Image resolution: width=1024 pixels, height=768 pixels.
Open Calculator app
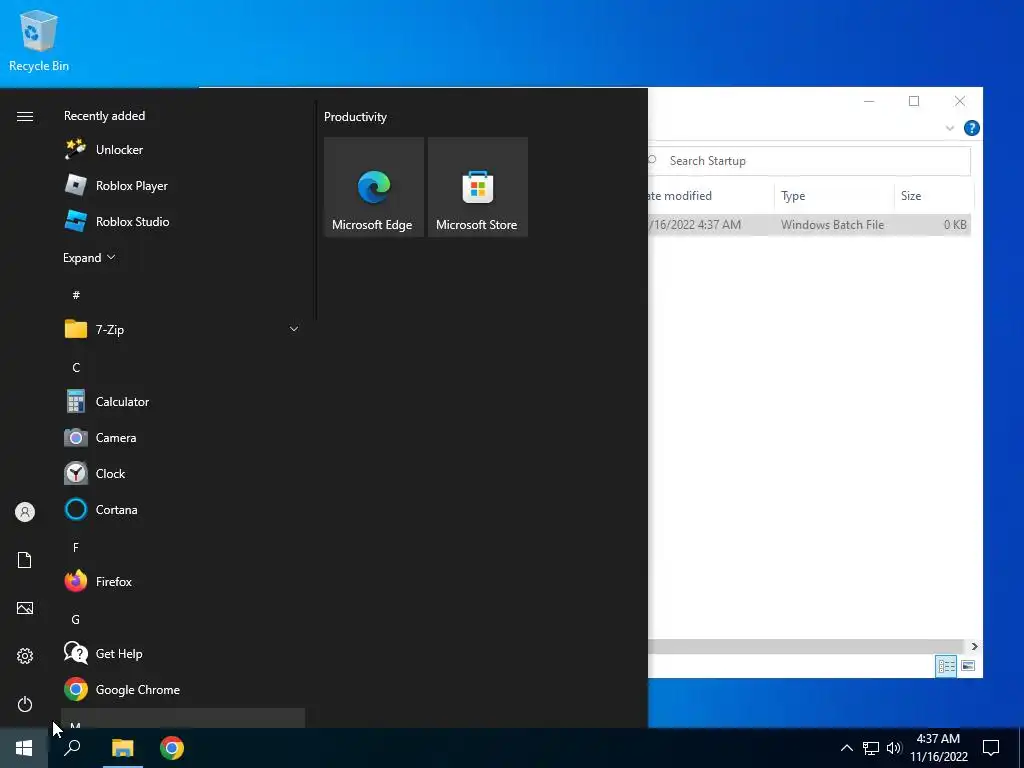tap(183, 402)
